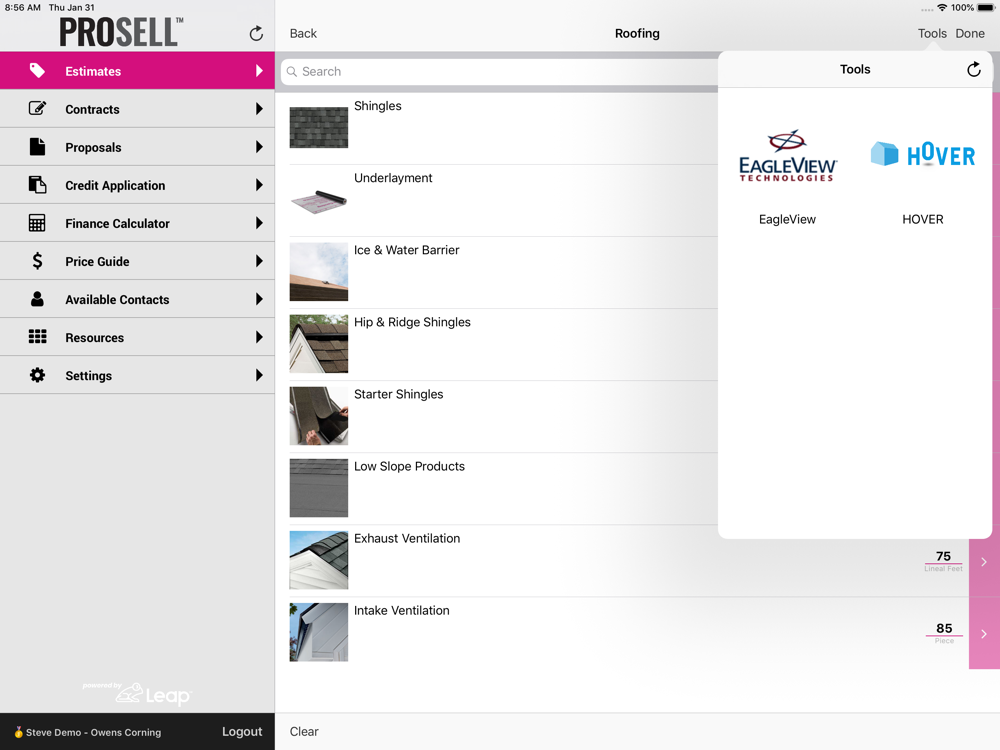Click the Price Guide dollar icon
Viewport: 1000px width, 750px height.
coord(37,261)
